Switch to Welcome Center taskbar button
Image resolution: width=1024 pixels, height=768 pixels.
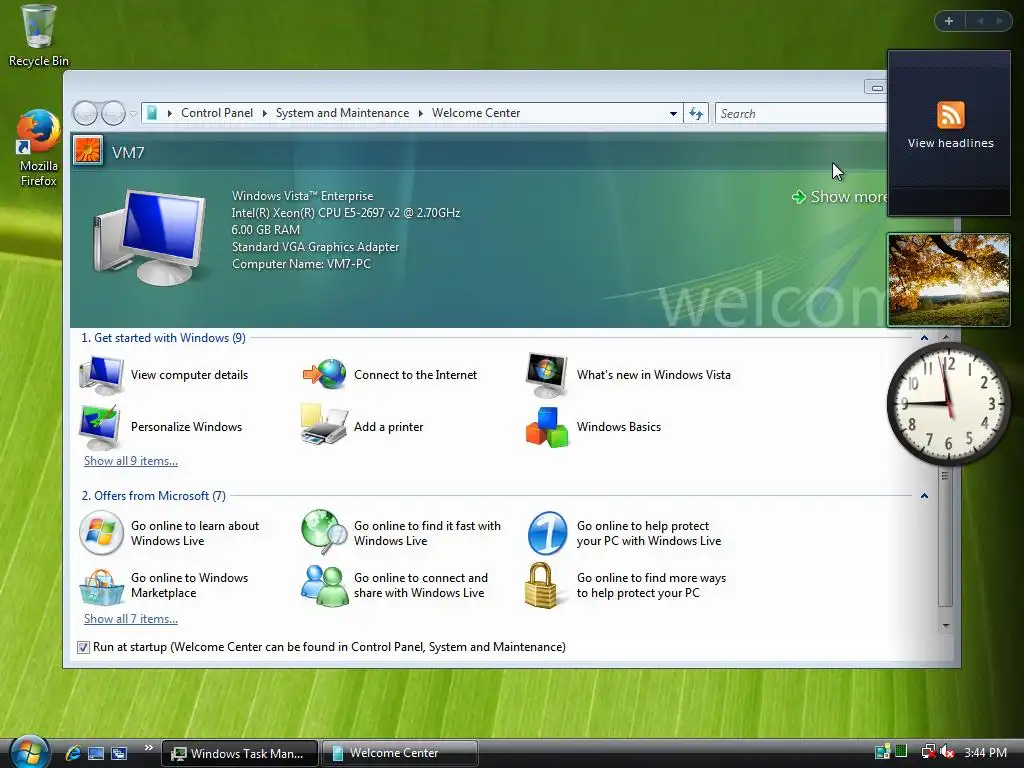(x=400, y=753)
